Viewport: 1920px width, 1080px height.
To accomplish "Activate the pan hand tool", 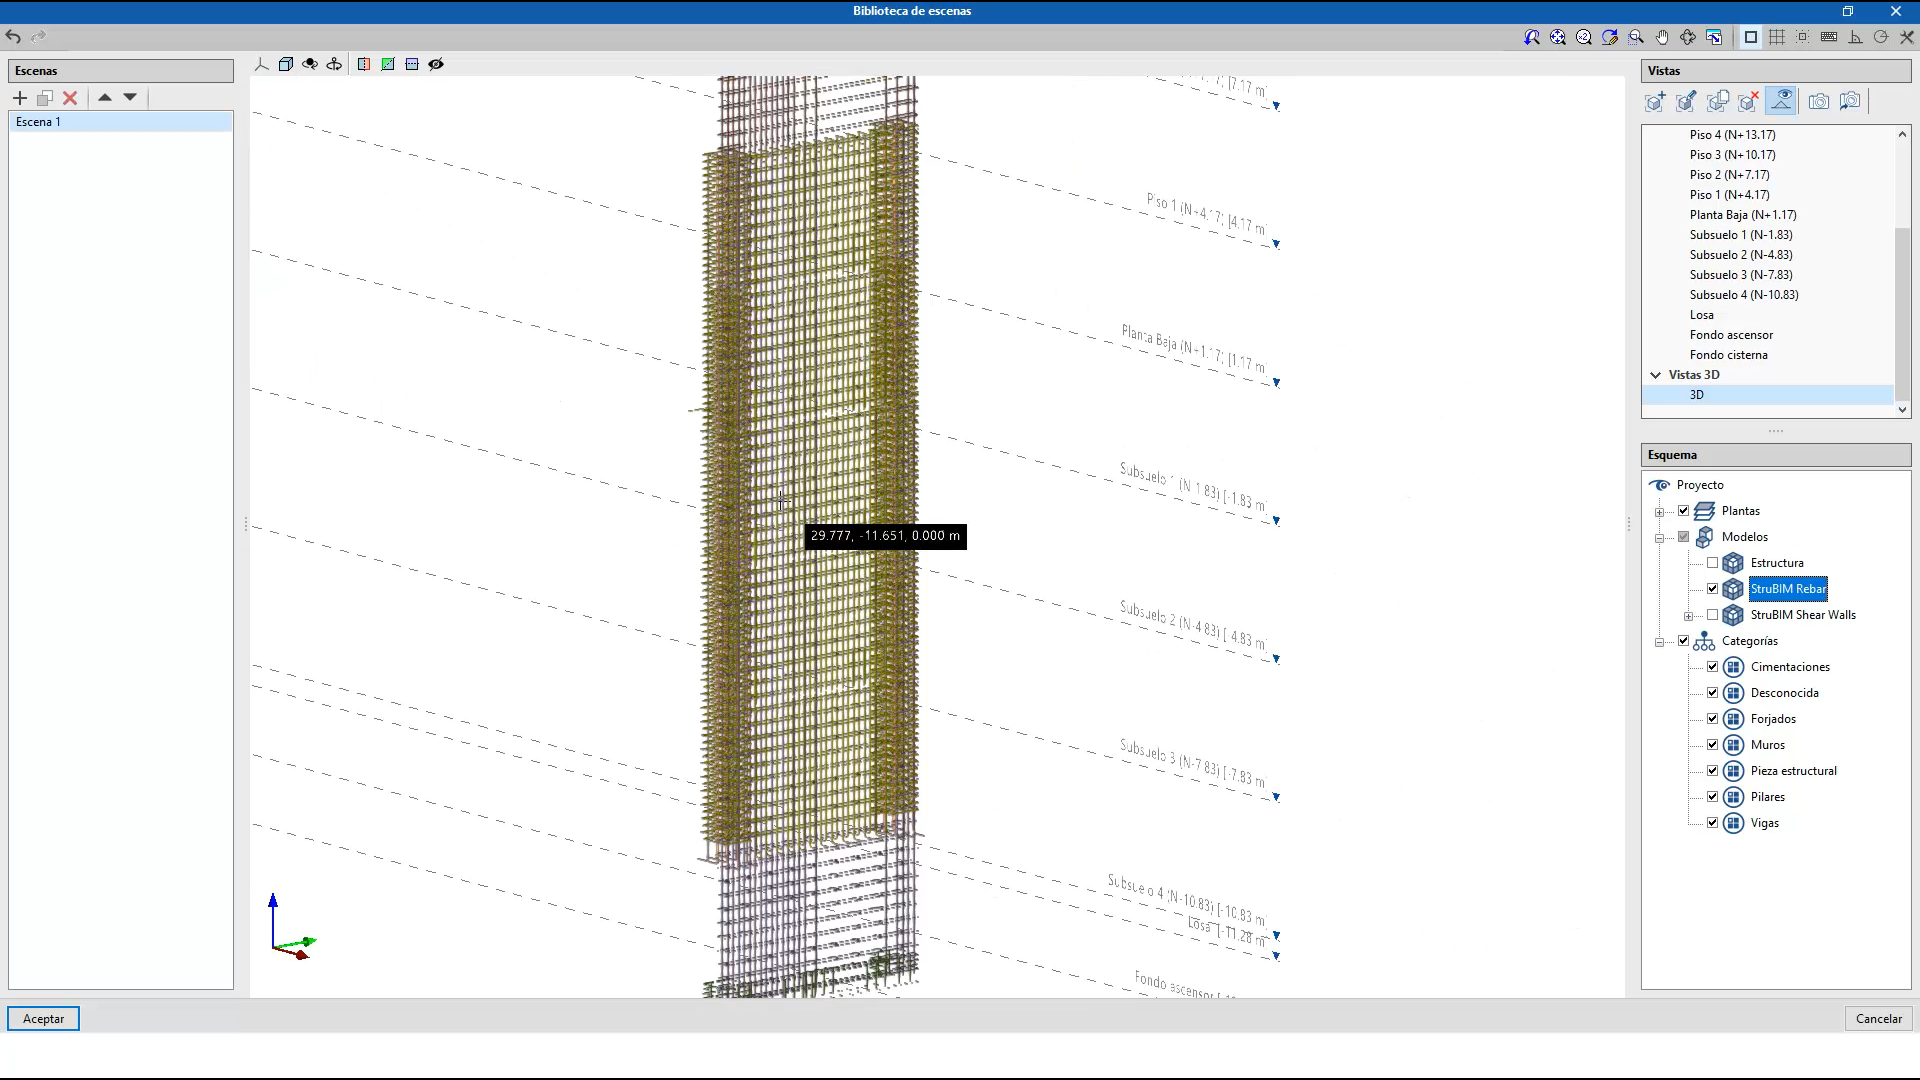I will pos(1662,37).
